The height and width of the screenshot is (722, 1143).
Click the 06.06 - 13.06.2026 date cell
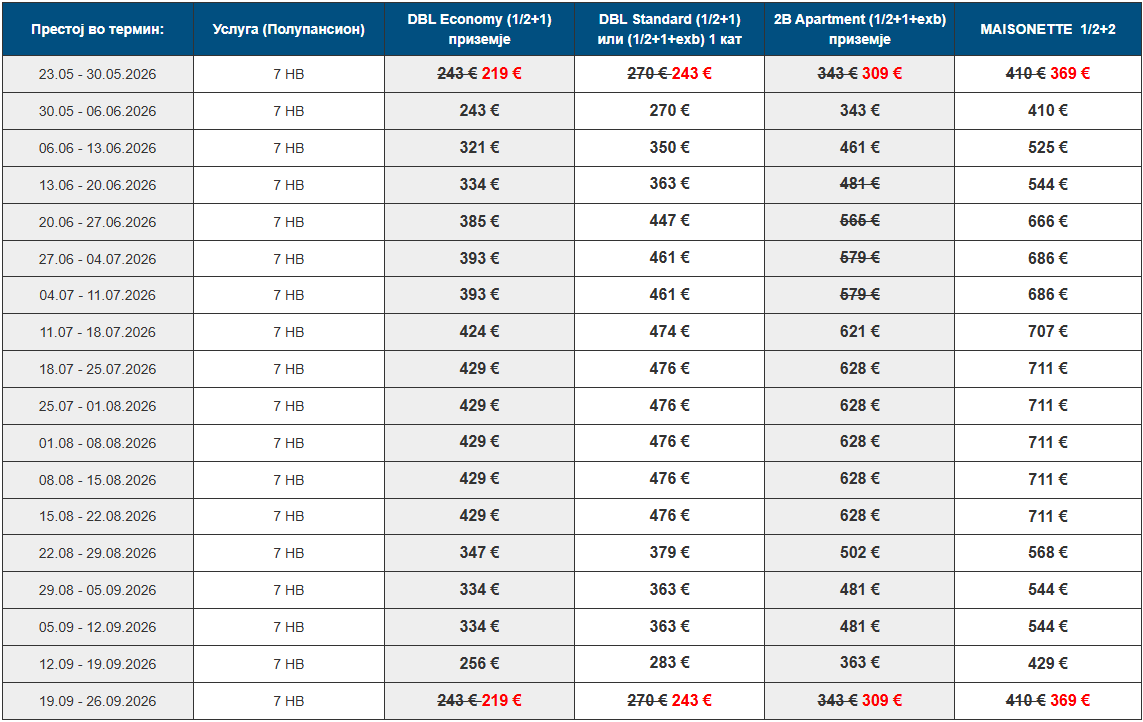pyautogui.click(x=98, y=148)
